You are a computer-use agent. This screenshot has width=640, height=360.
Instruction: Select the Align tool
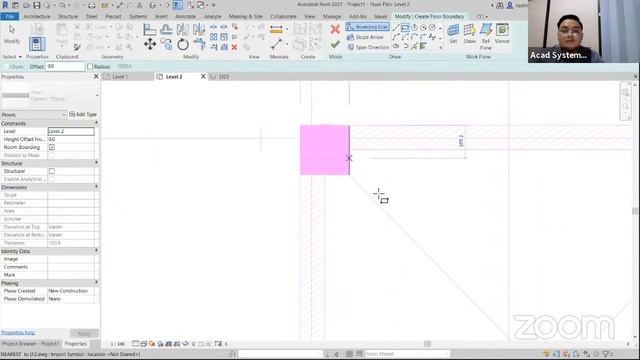click(x=150, y=29)
